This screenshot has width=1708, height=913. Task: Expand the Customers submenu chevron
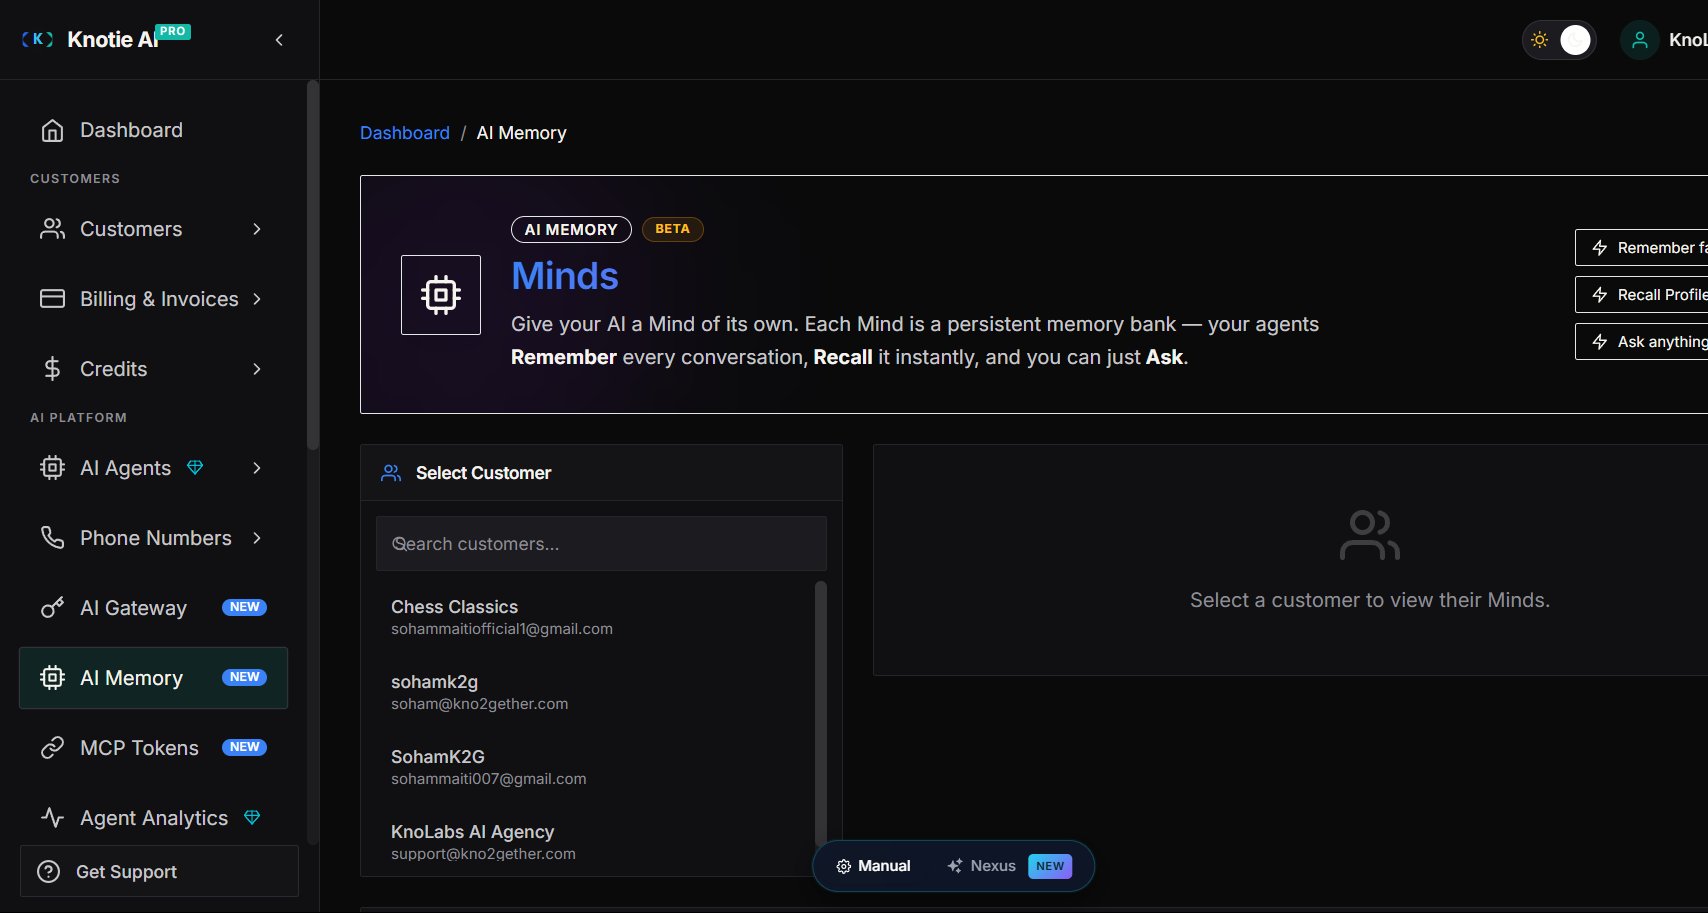pos(257,229)
